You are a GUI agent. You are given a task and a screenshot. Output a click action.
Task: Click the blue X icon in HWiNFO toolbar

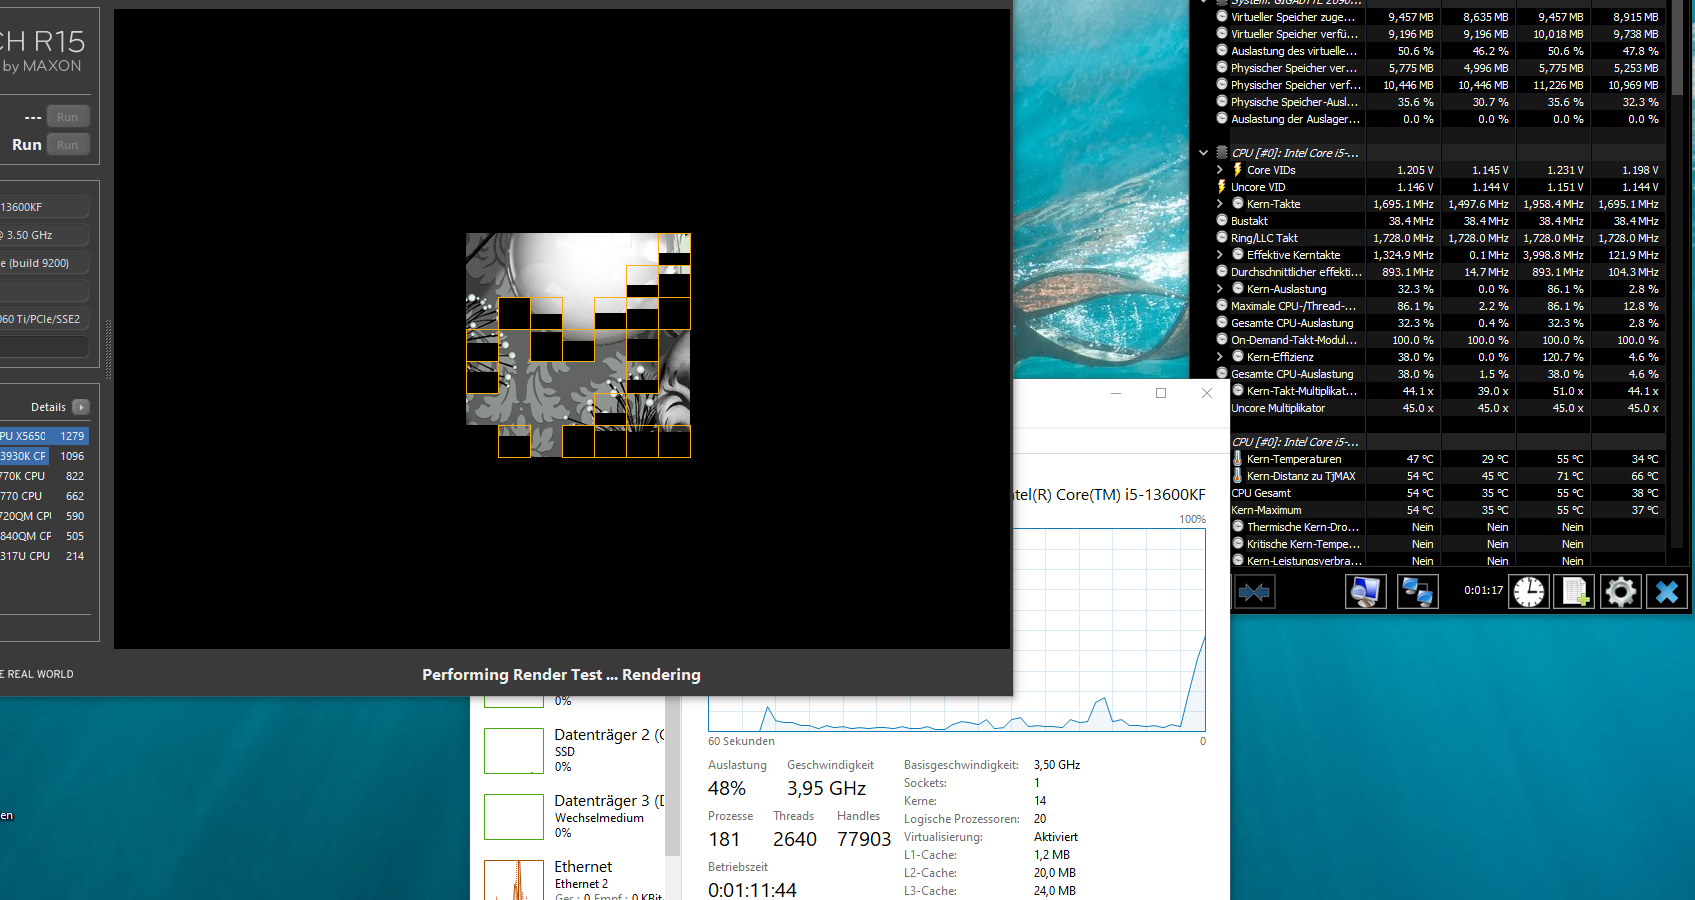click(1667, 592)
